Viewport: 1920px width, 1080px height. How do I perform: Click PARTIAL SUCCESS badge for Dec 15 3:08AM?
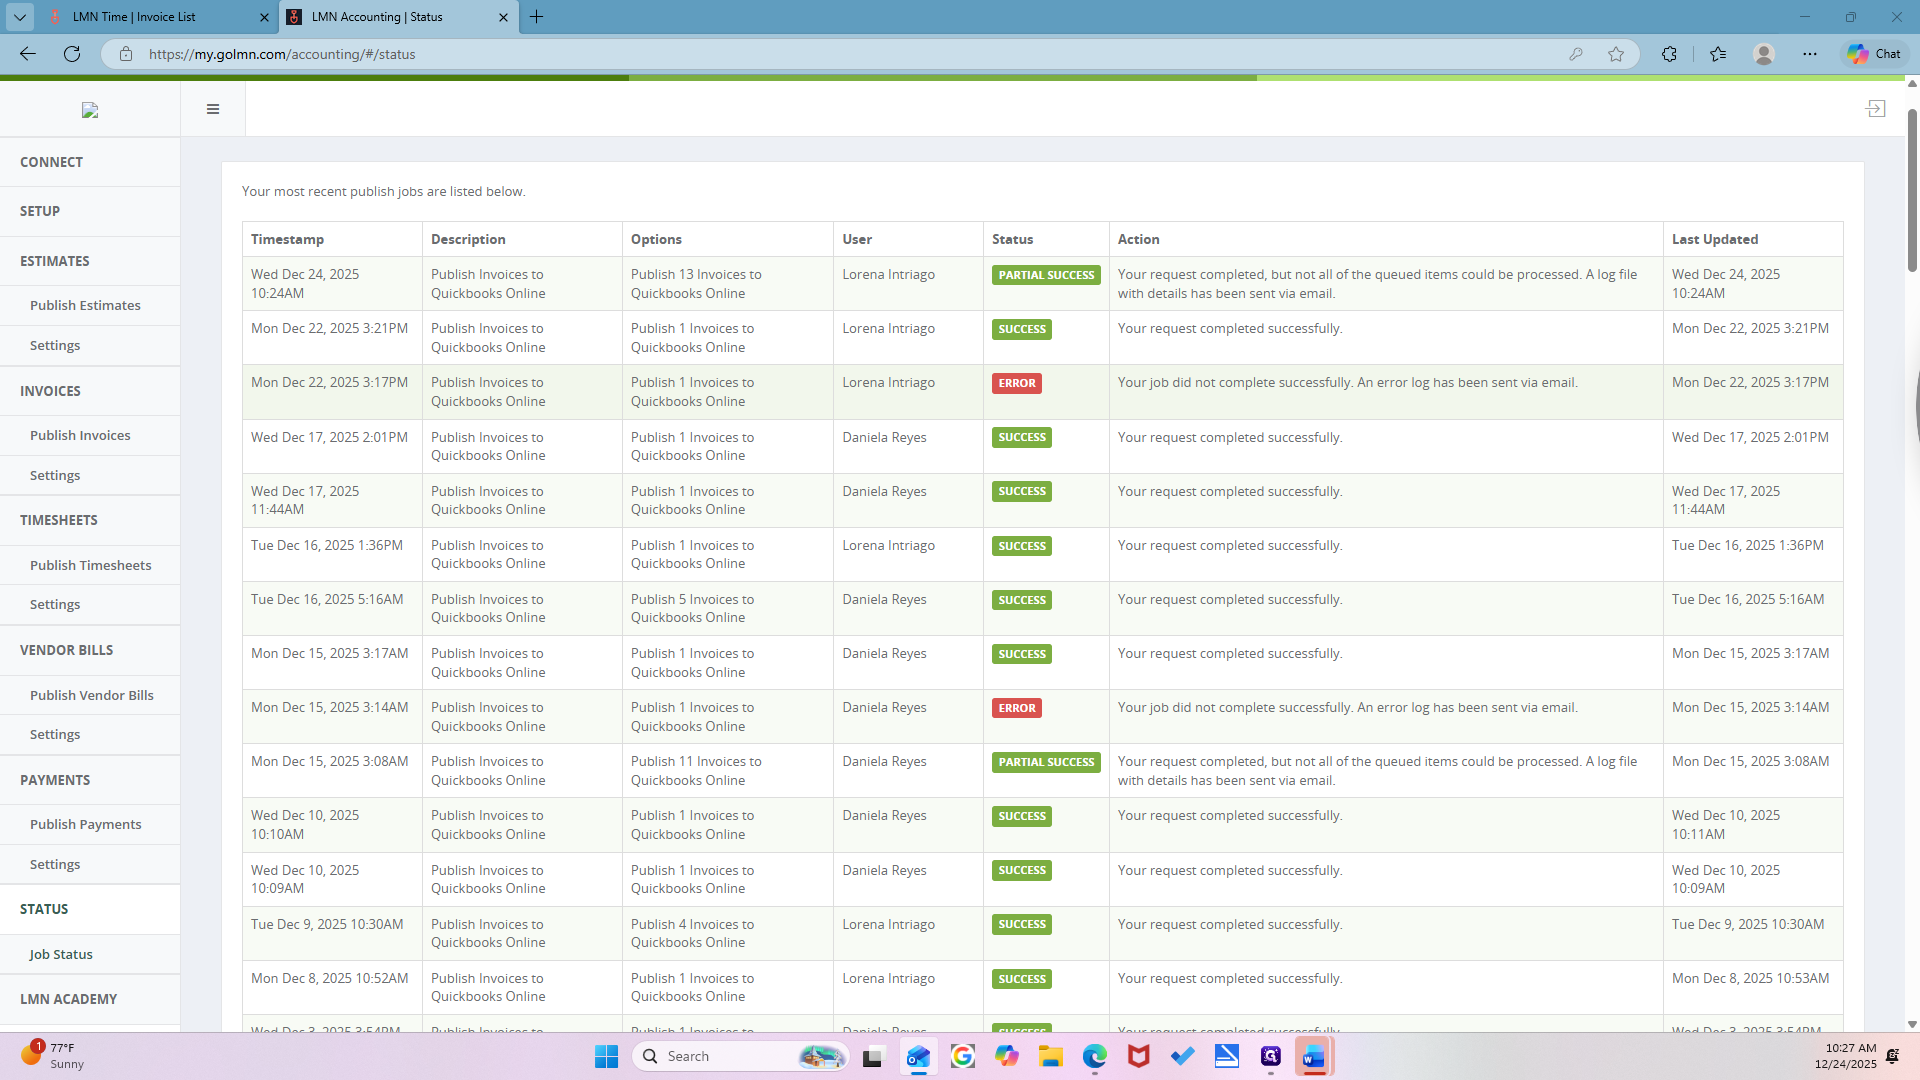(1046, 762)
